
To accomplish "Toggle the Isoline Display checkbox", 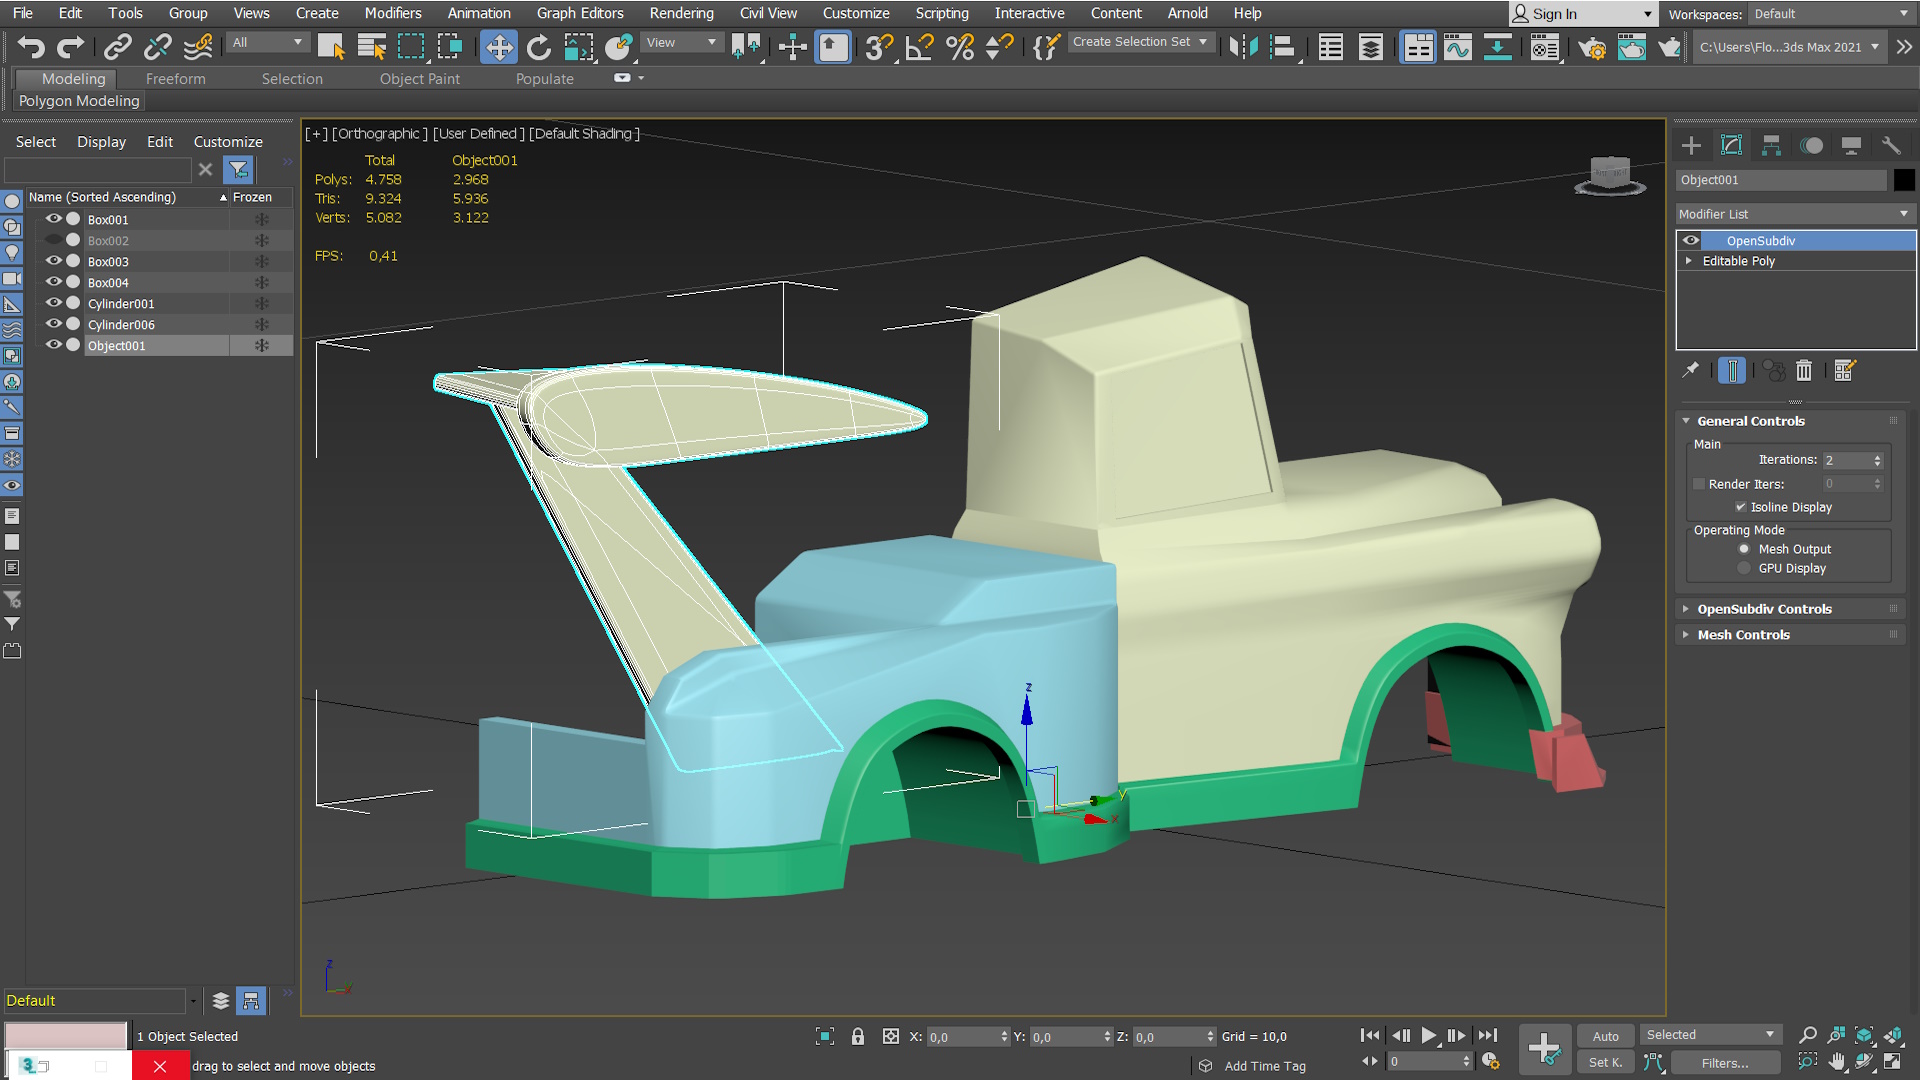I will [x=1741, y=507].
